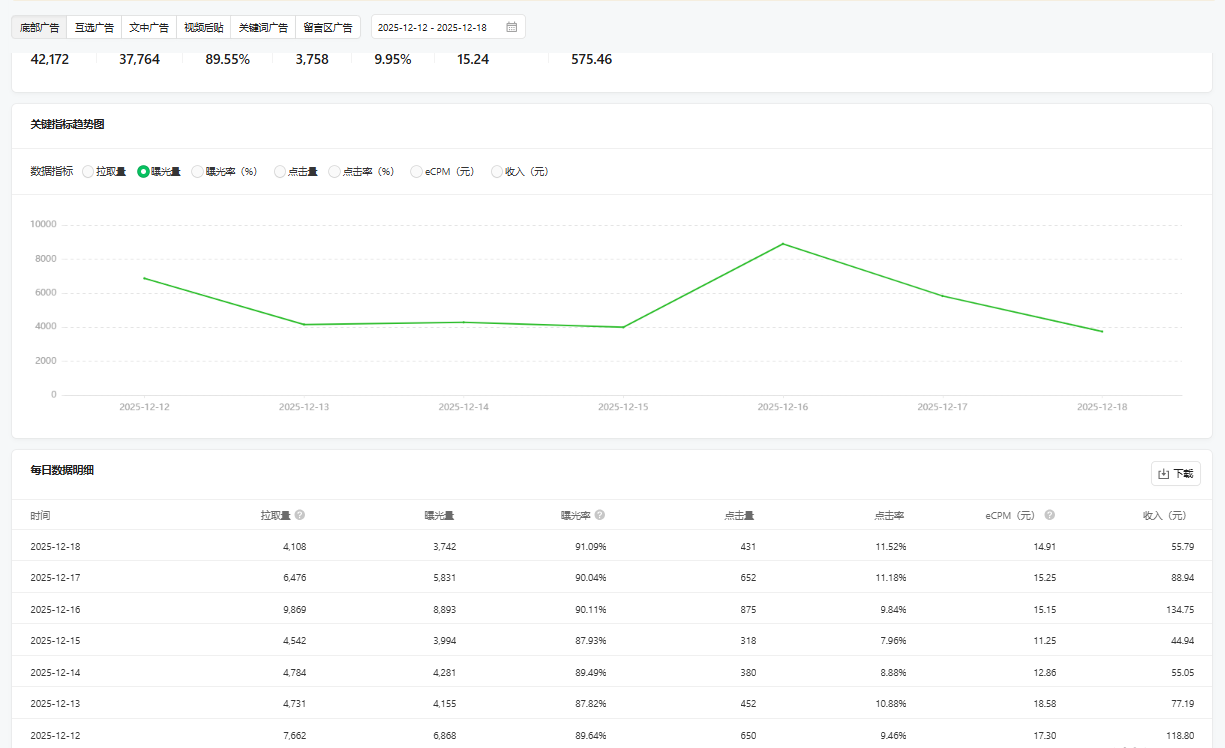Select the 曝光率 (%) radio button
1225x748 pixels.
(198, 172)
